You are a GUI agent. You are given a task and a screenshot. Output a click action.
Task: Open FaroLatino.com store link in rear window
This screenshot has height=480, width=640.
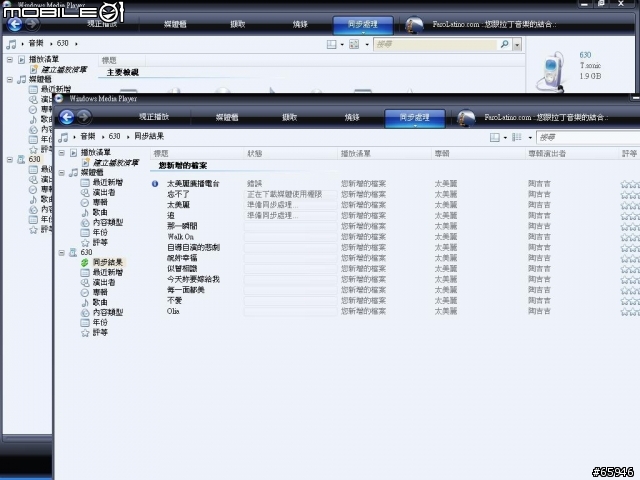point(494,24)
